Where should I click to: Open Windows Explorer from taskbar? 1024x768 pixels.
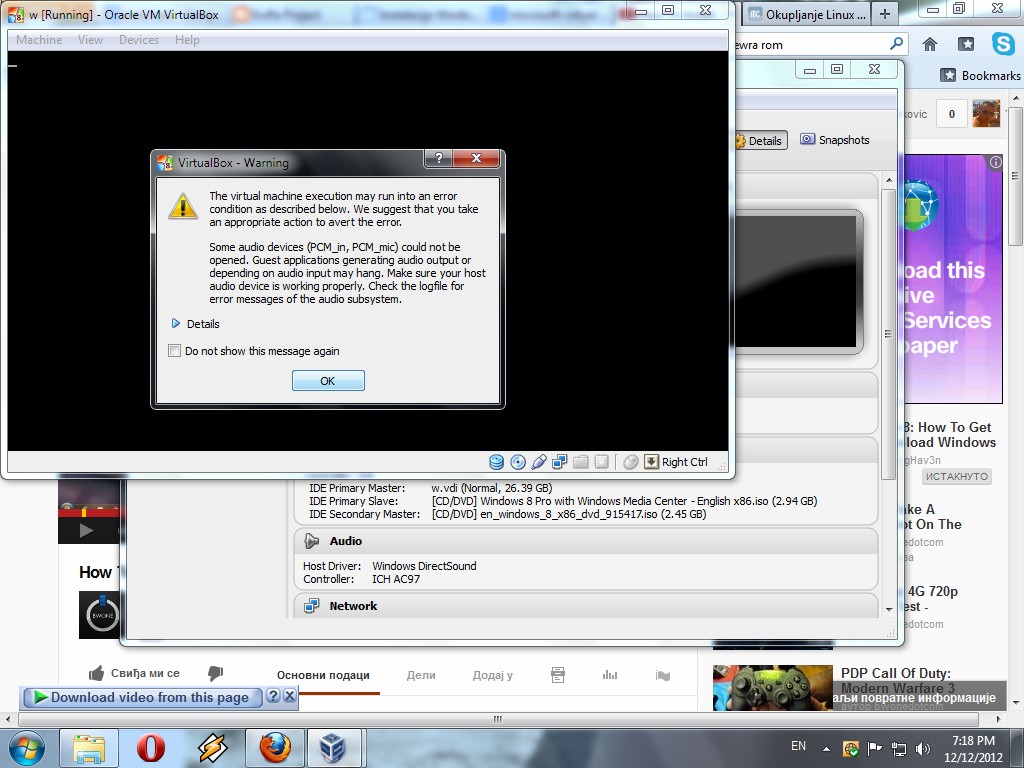(89, 748)
